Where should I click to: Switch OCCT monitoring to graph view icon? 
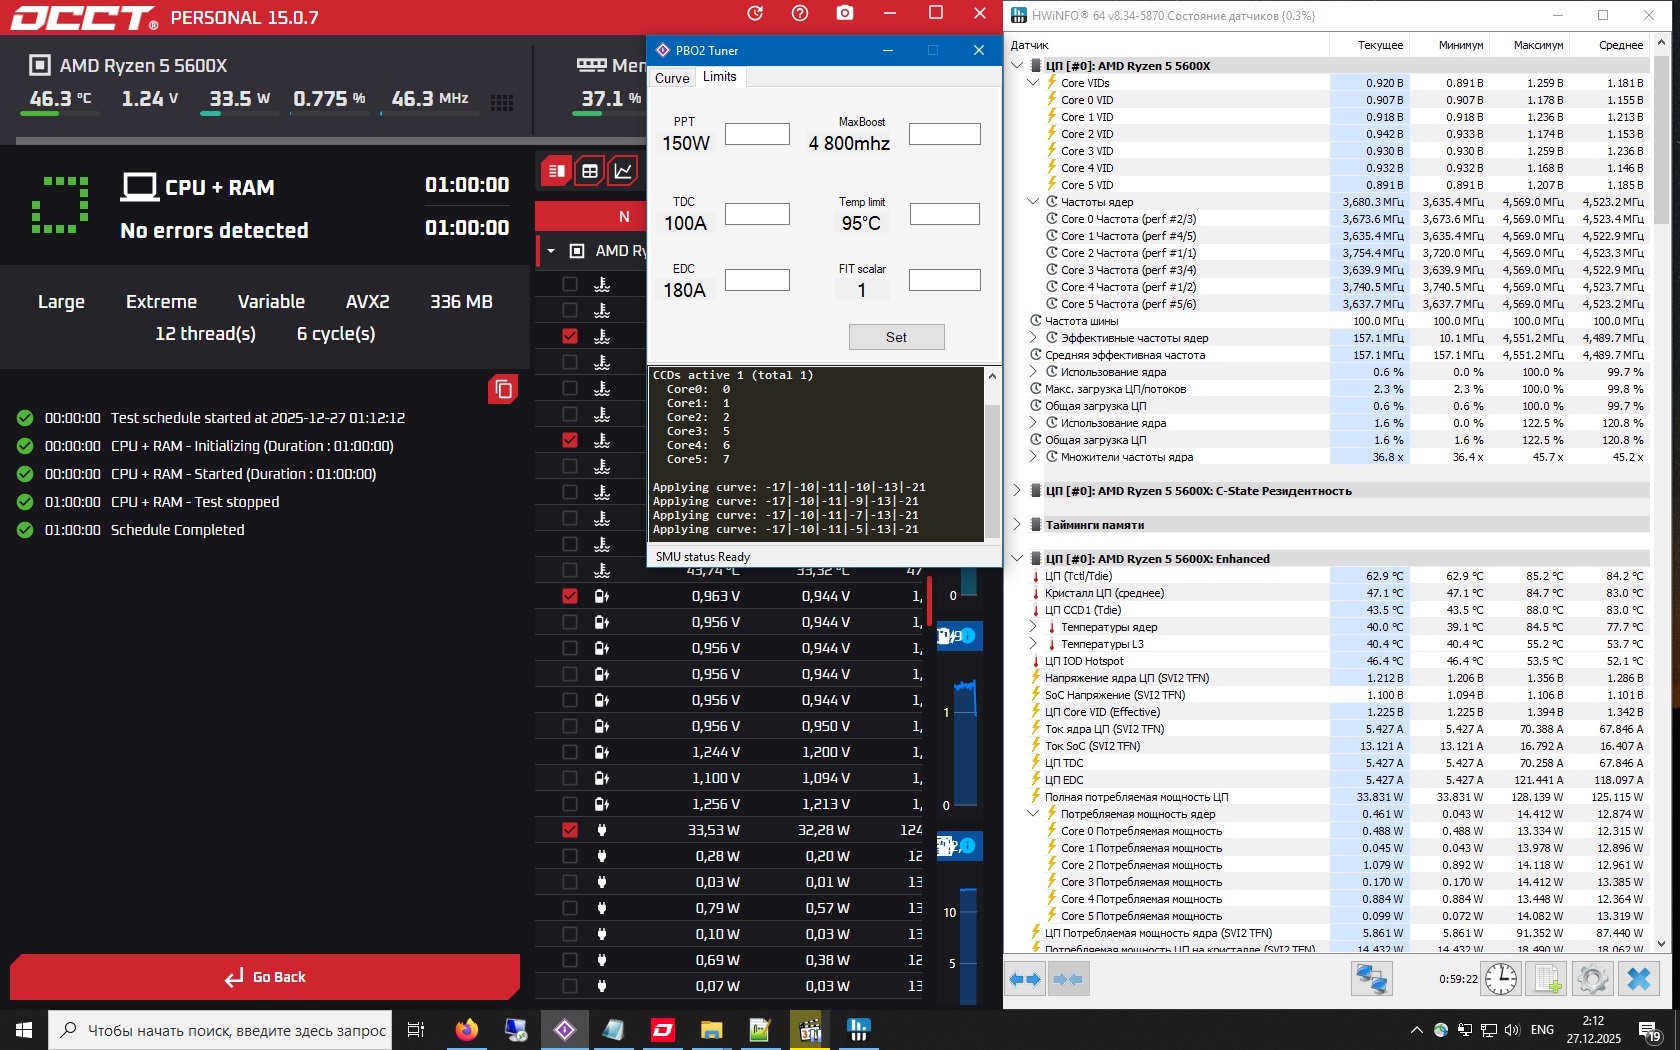[623, 171]
